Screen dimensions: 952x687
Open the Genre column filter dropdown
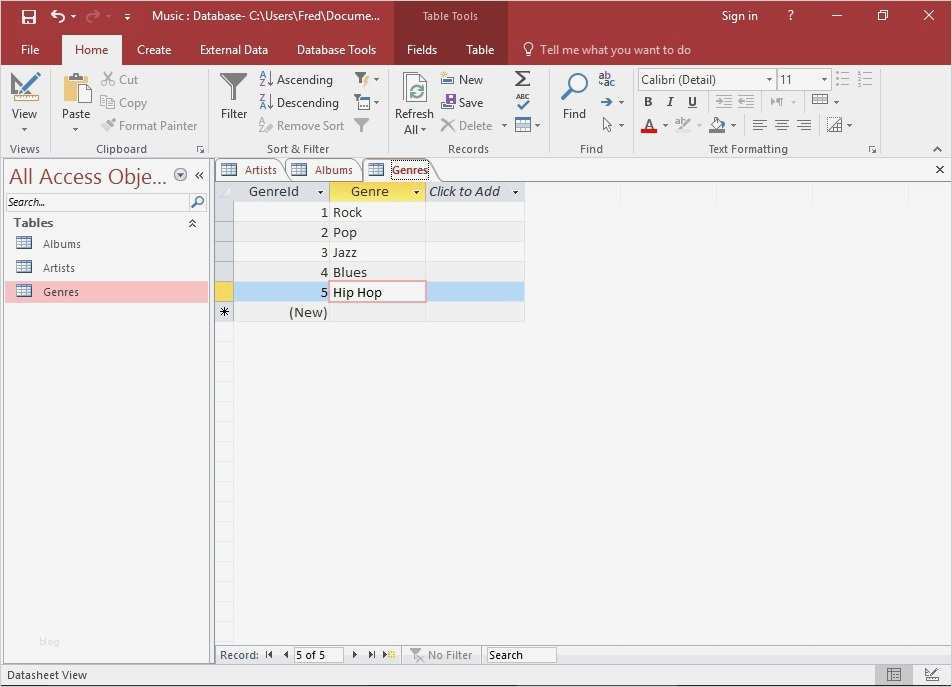(x=416, y=191)
